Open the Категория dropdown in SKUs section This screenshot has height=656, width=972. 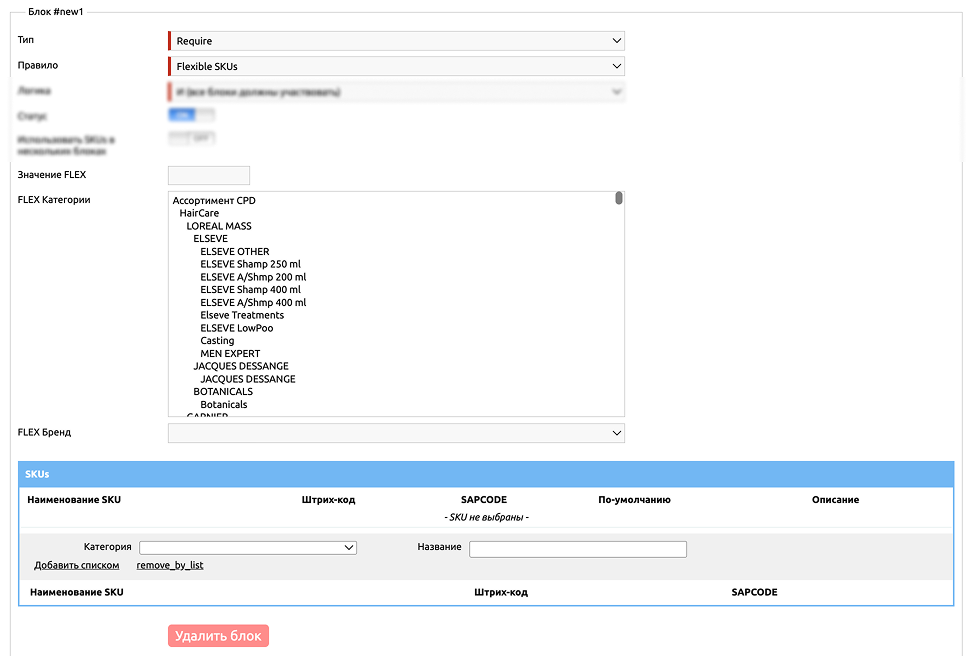pyautogui.click(x=248, y=548)
